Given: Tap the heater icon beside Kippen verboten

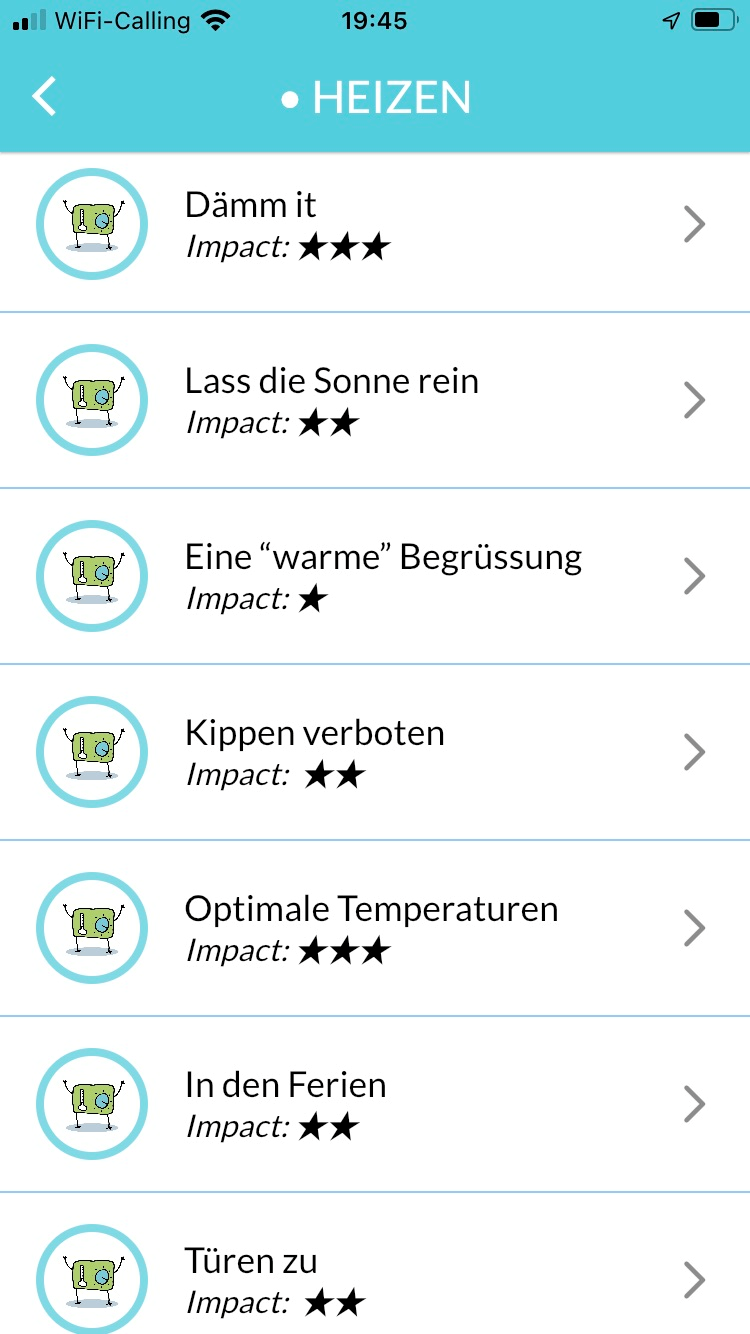Looking at the screenshot, I should pyautogui.click(x=92, y=752).
